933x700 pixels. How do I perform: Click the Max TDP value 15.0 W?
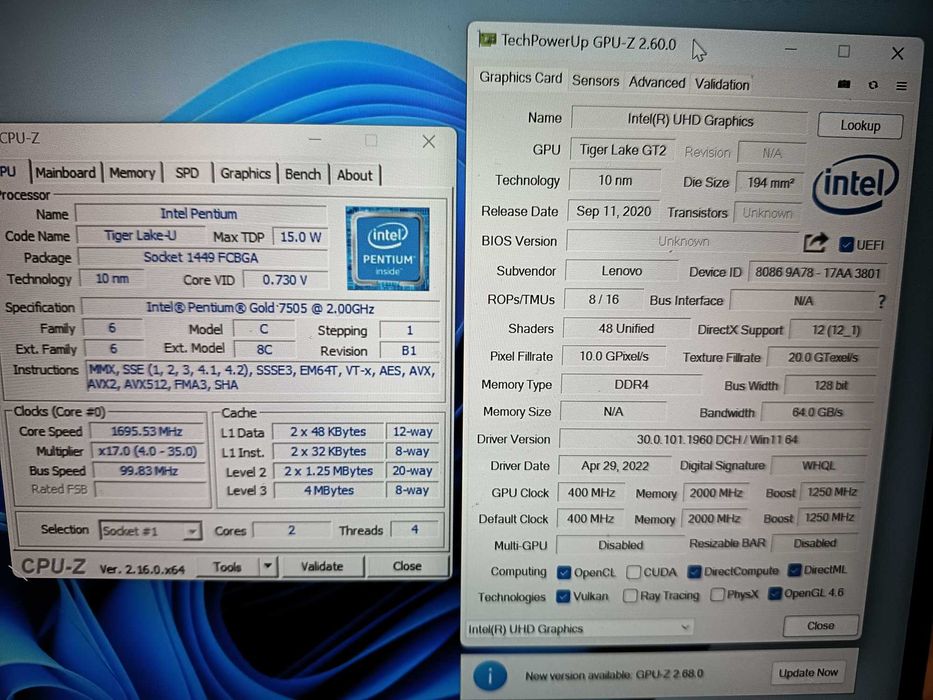(x=300, y=237)
